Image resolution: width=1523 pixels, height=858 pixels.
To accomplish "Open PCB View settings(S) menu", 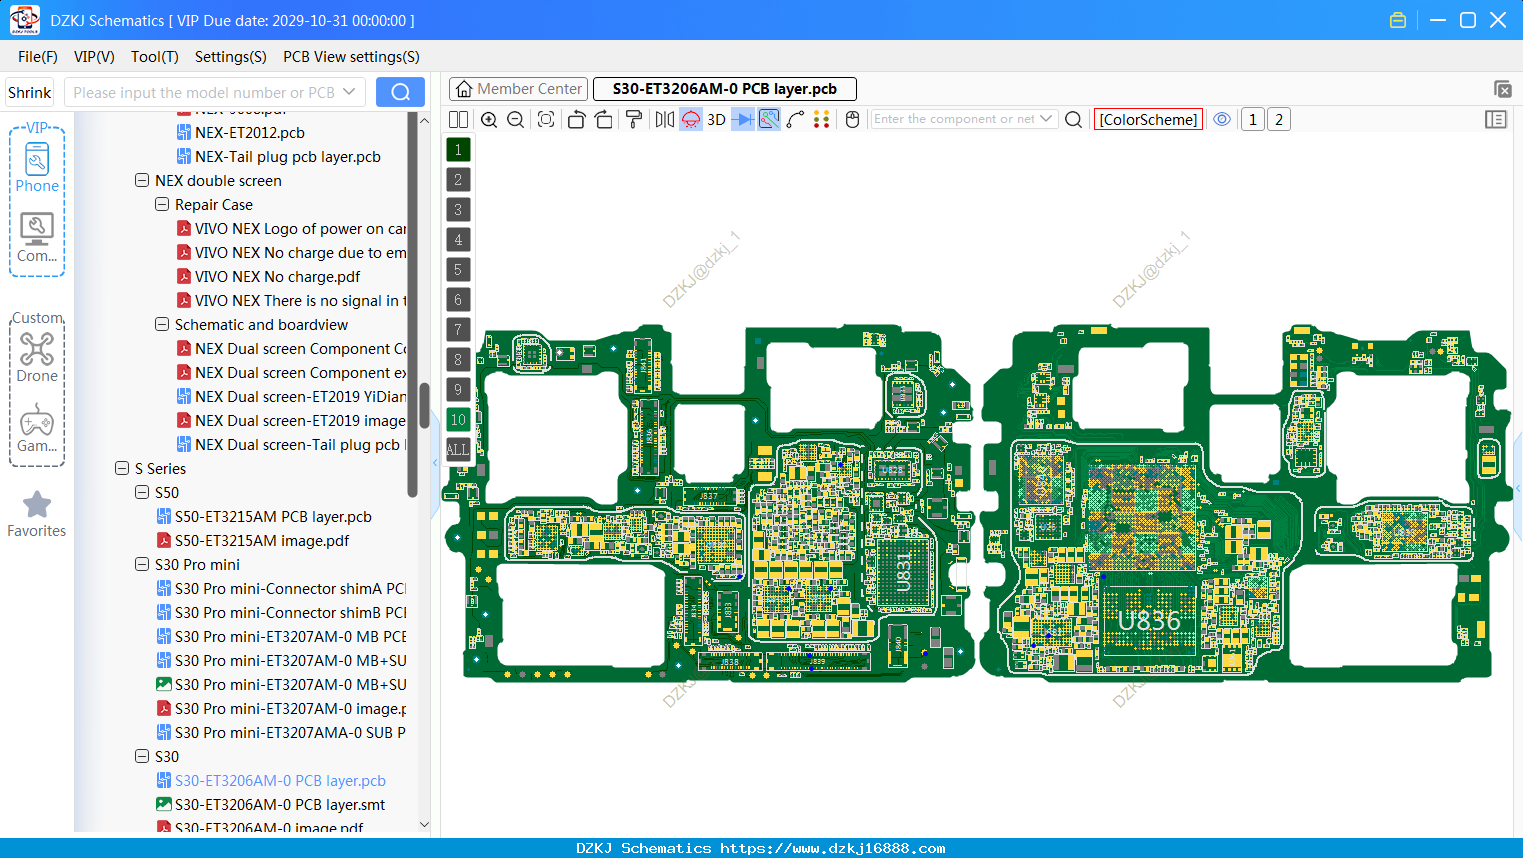I will coord(351,57).
